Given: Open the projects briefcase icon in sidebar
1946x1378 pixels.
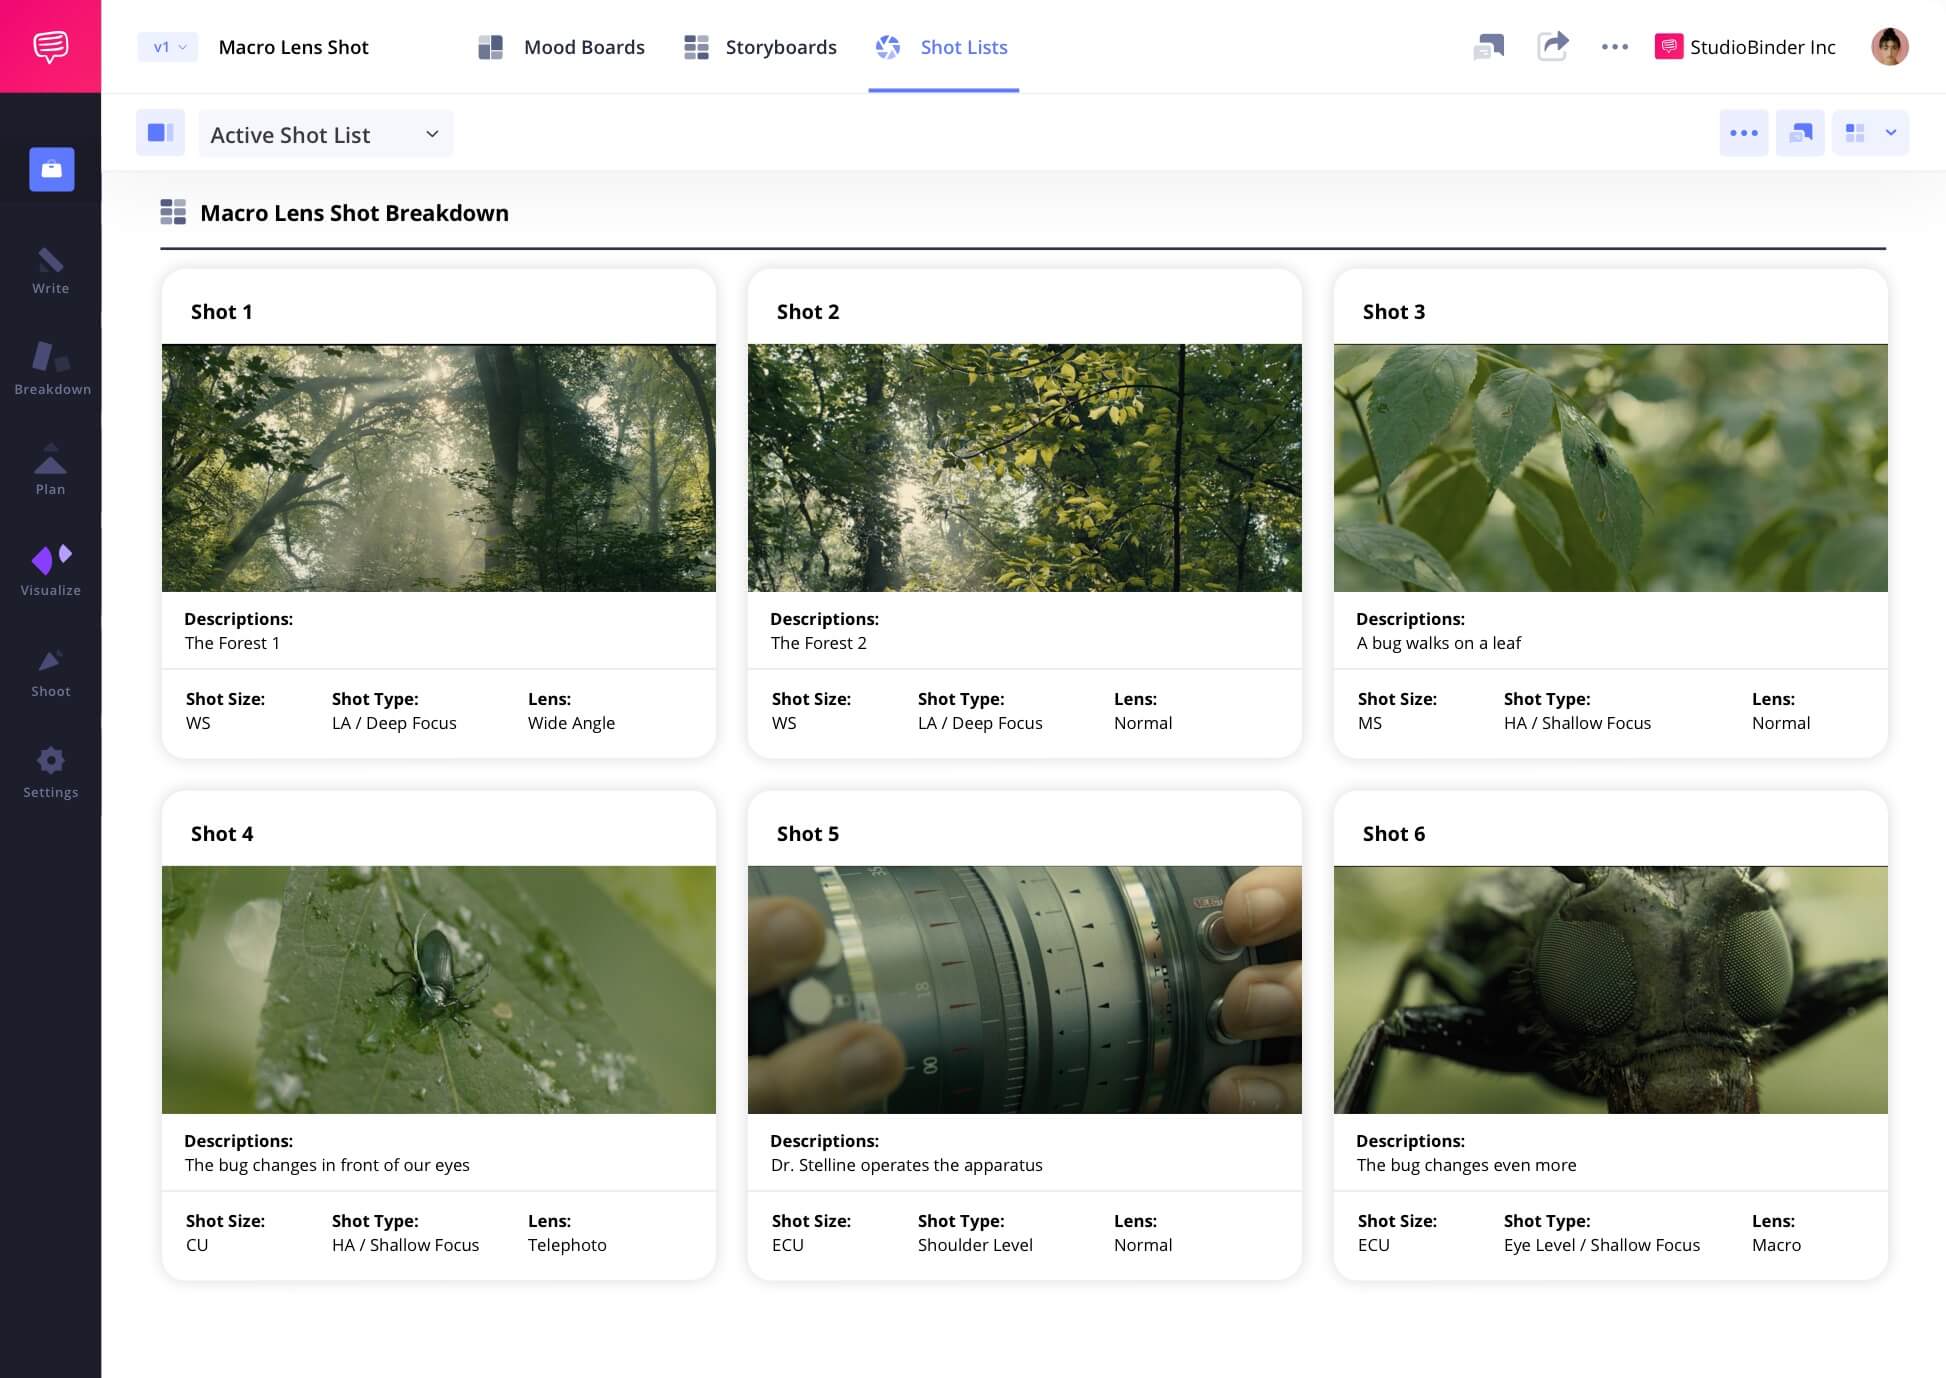Looking at the screenshot, I should point(52,170).
